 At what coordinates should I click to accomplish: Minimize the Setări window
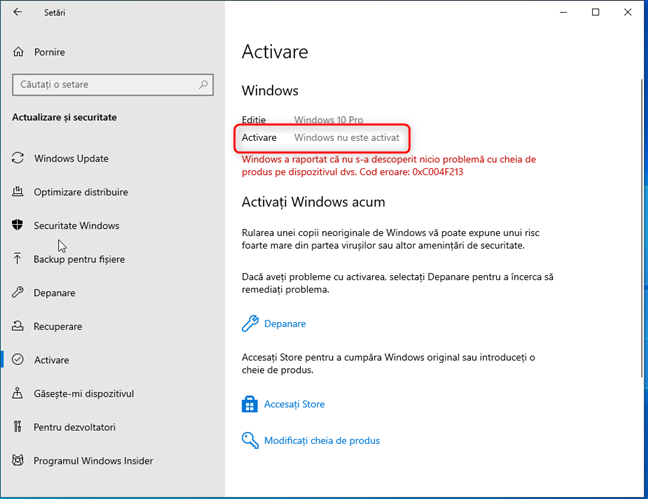[563, 12]
